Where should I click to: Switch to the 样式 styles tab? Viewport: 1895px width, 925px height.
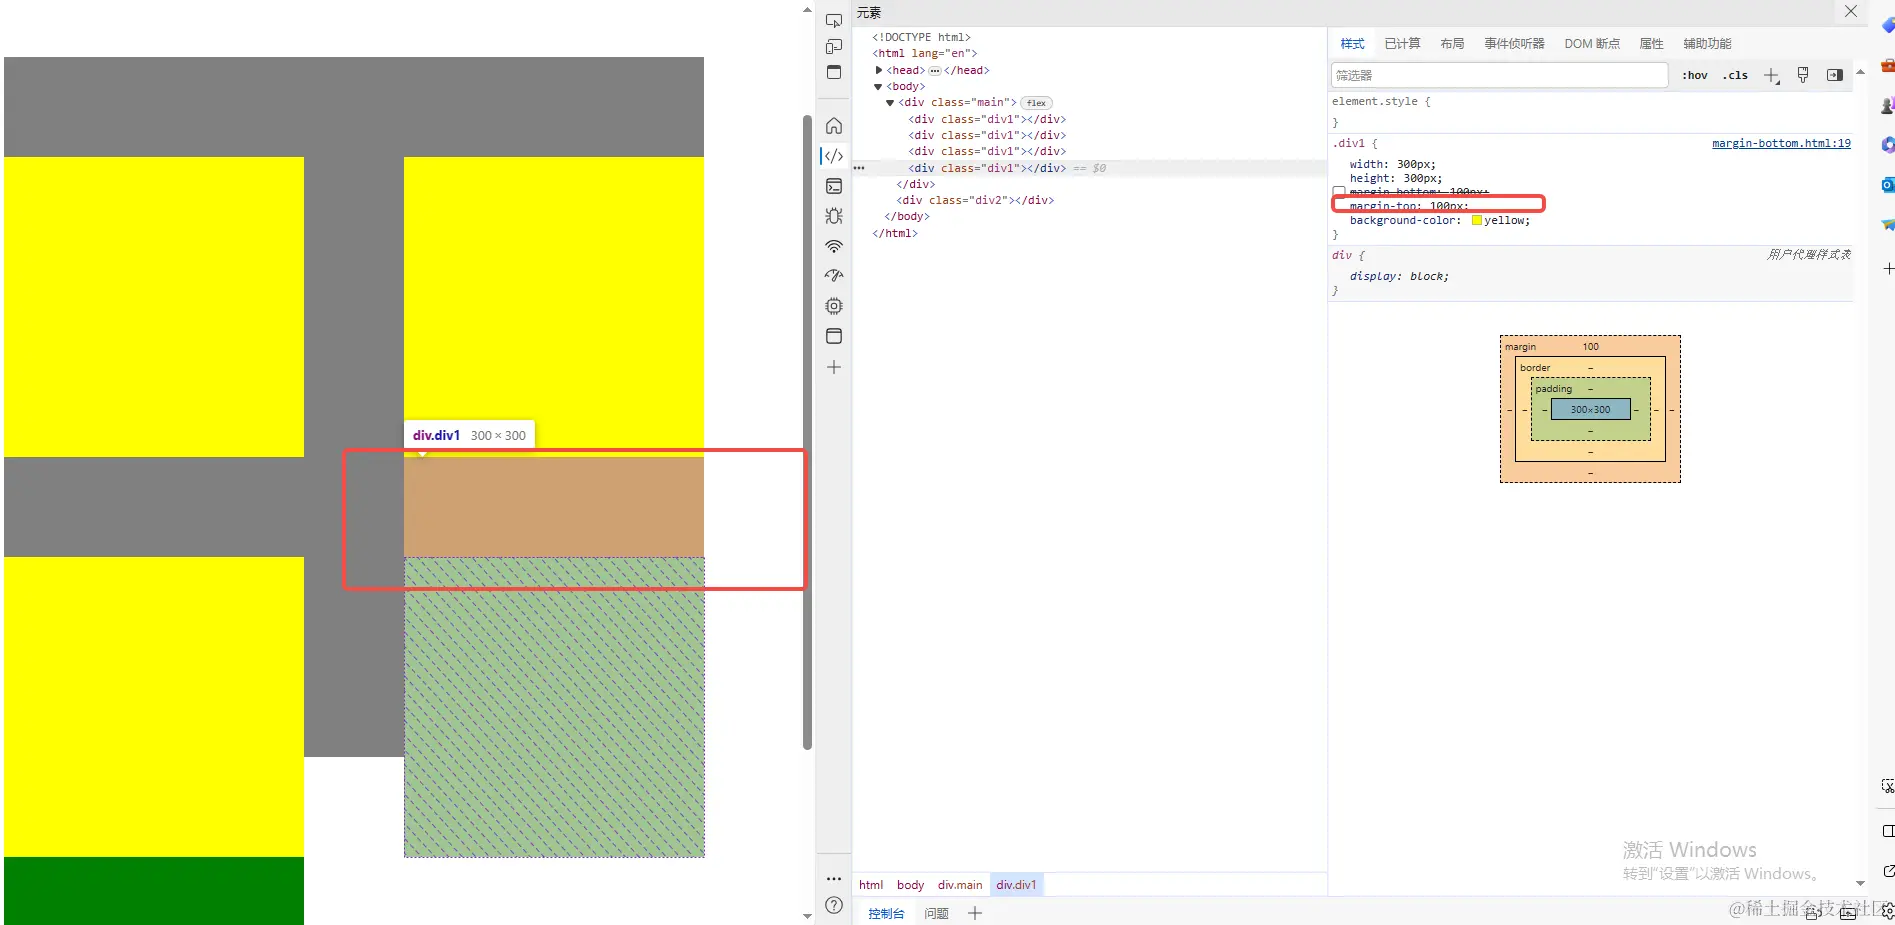[x=1353, y=44]
